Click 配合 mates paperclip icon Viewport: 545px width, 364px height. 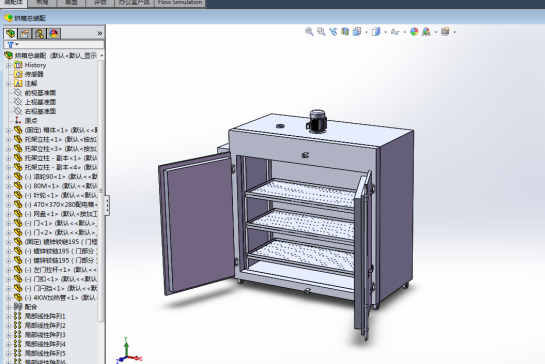[x=18, y=306]
